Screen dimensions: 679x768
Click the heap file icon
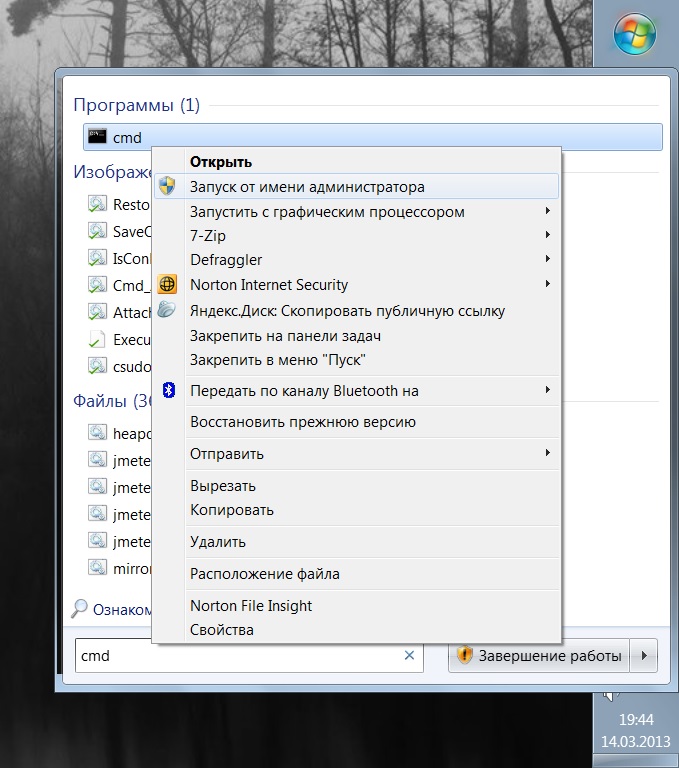coord(97,432)
